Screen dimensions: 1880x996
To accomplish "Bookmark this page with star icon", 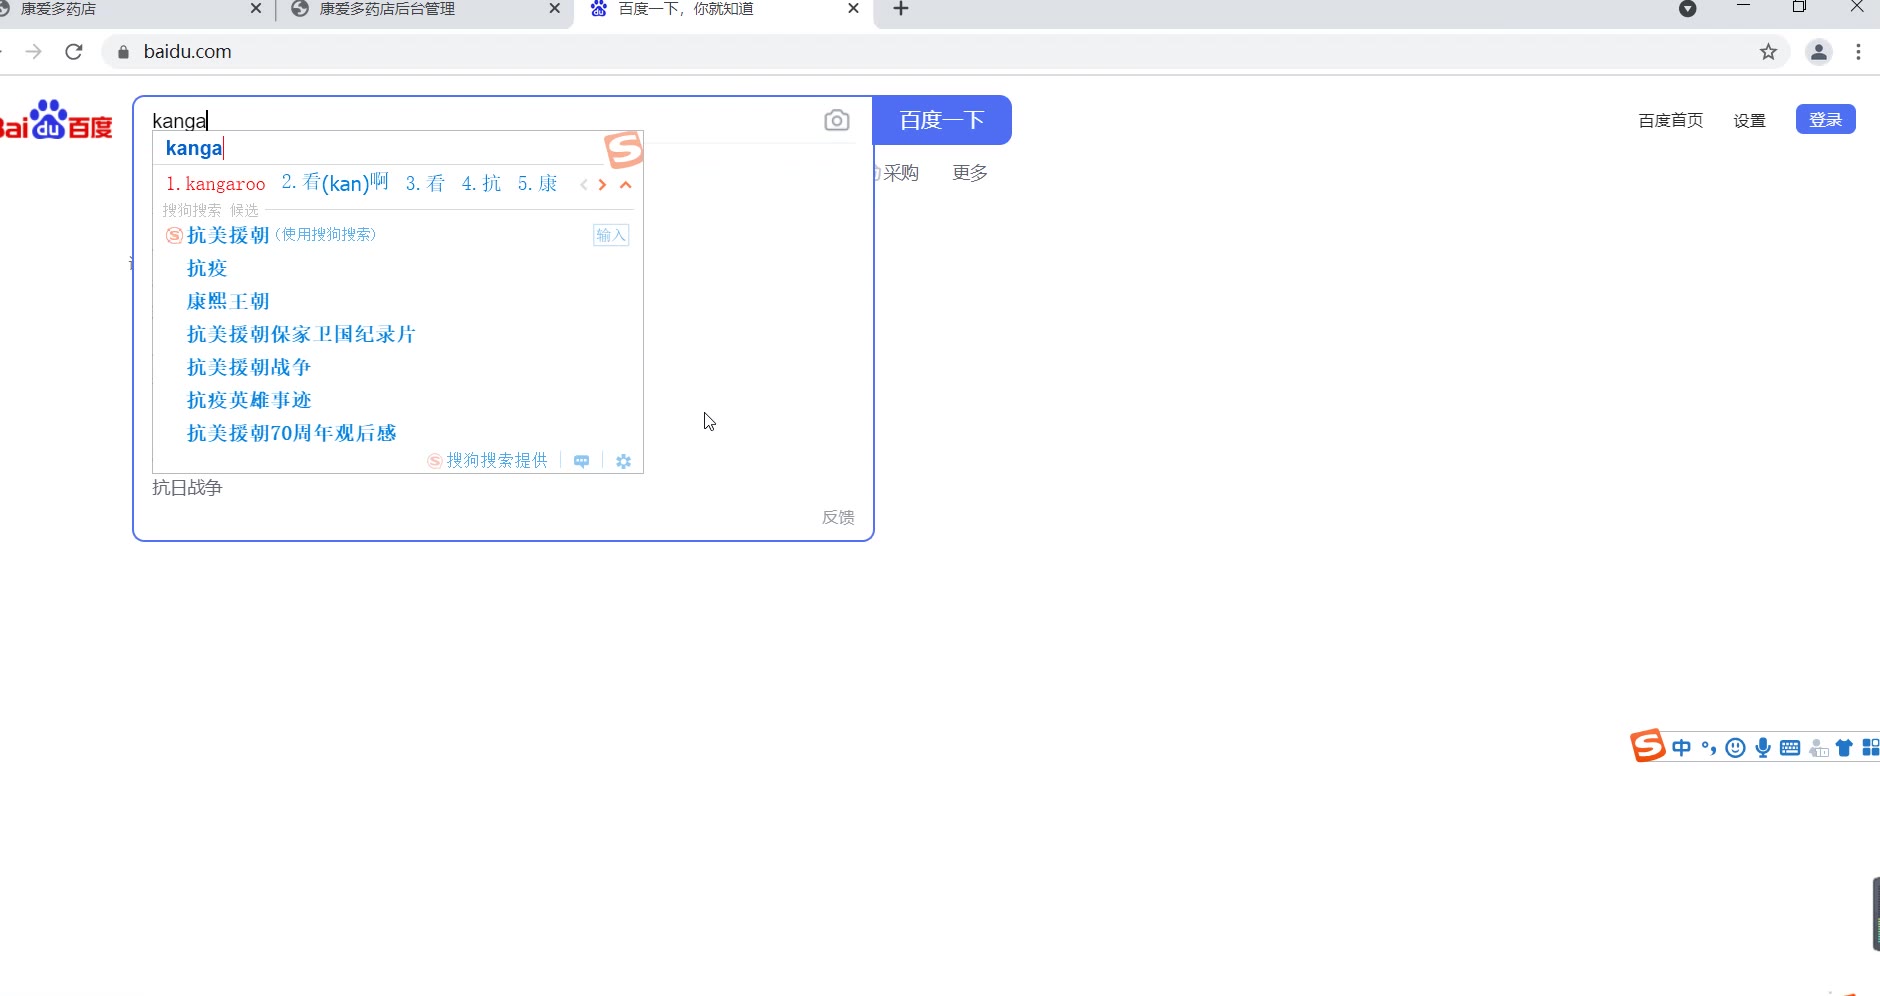I will pyautogui.click(x=1768, y=52).
